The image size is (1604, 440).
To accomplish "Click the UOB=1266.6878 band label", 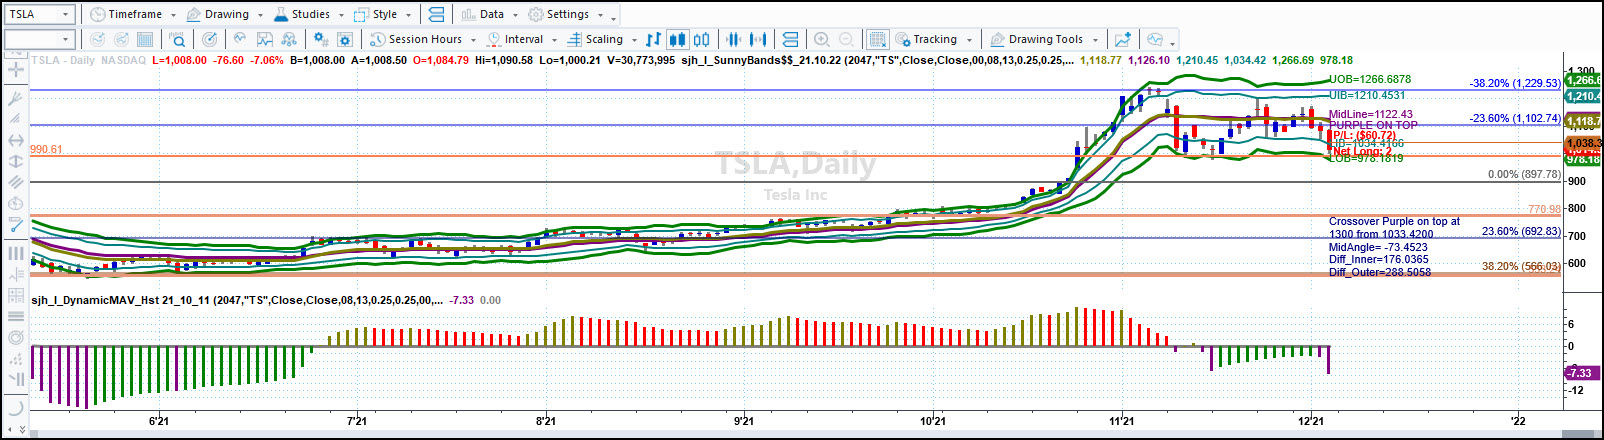I will [1370, 79].
